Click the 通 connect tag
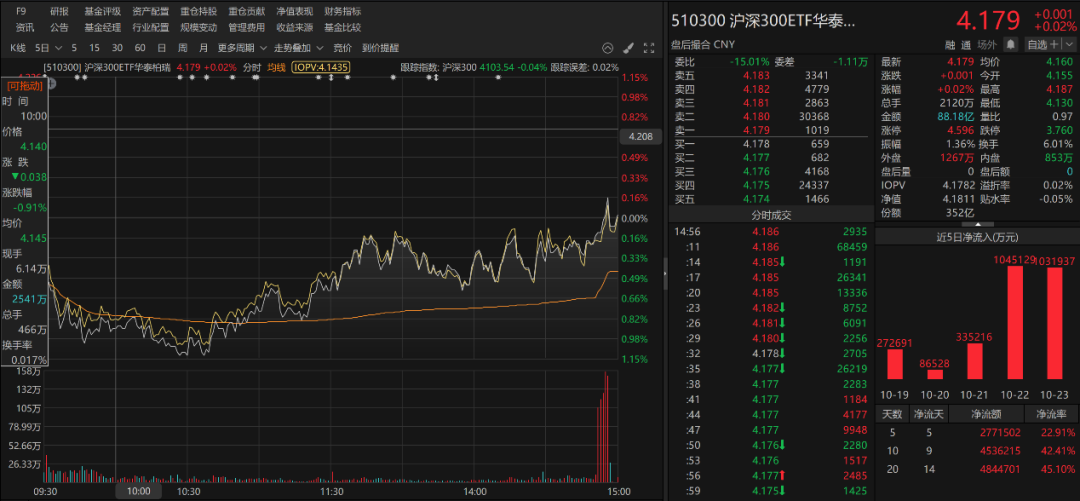 pos(966,45)
